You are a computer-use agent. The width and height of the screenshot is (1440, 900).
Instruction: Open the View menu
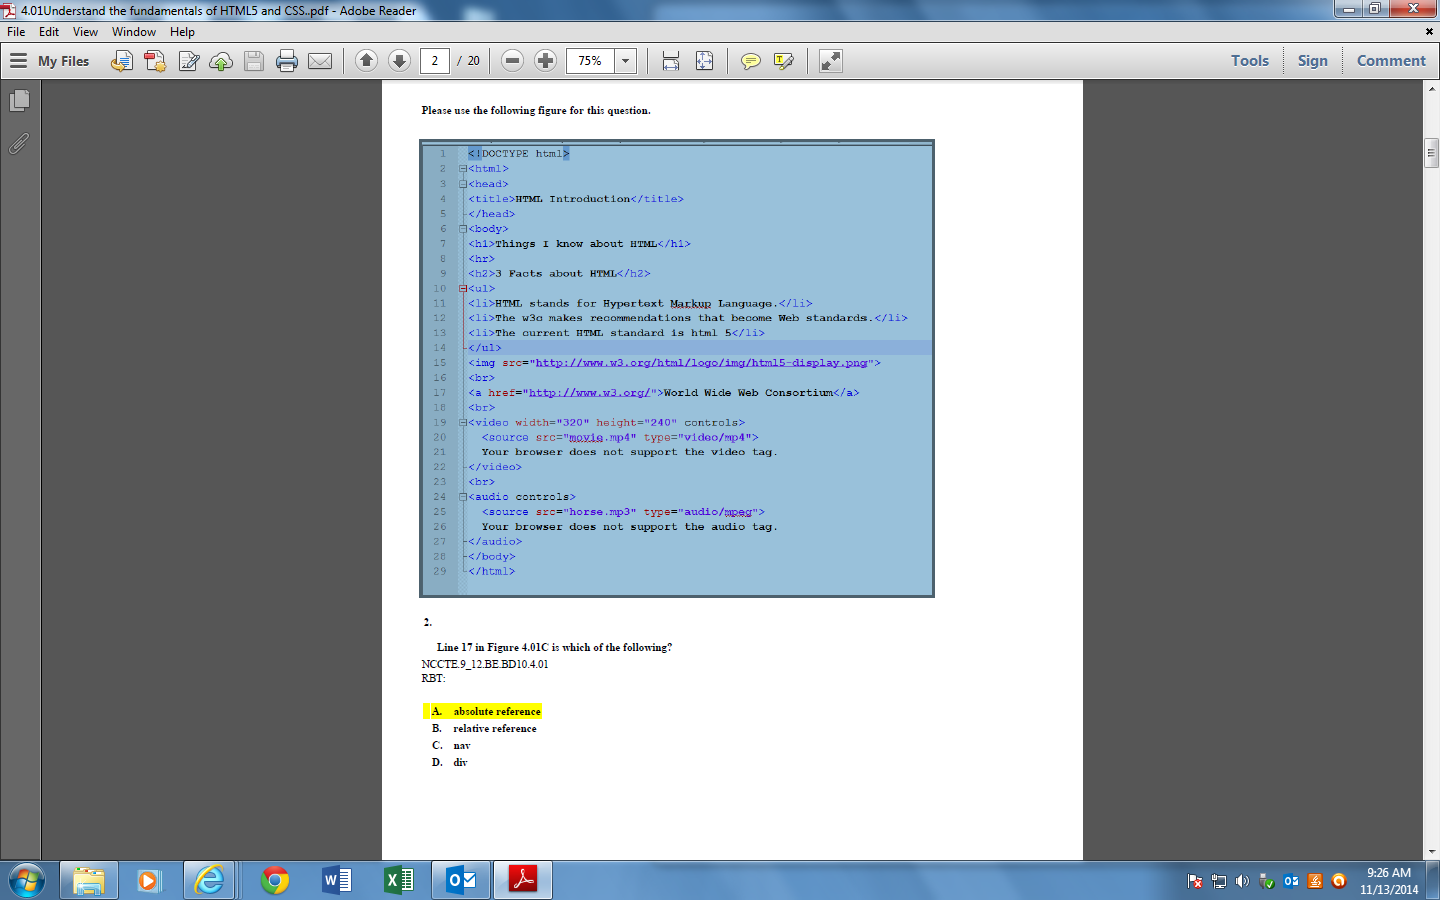pos(85,32)
